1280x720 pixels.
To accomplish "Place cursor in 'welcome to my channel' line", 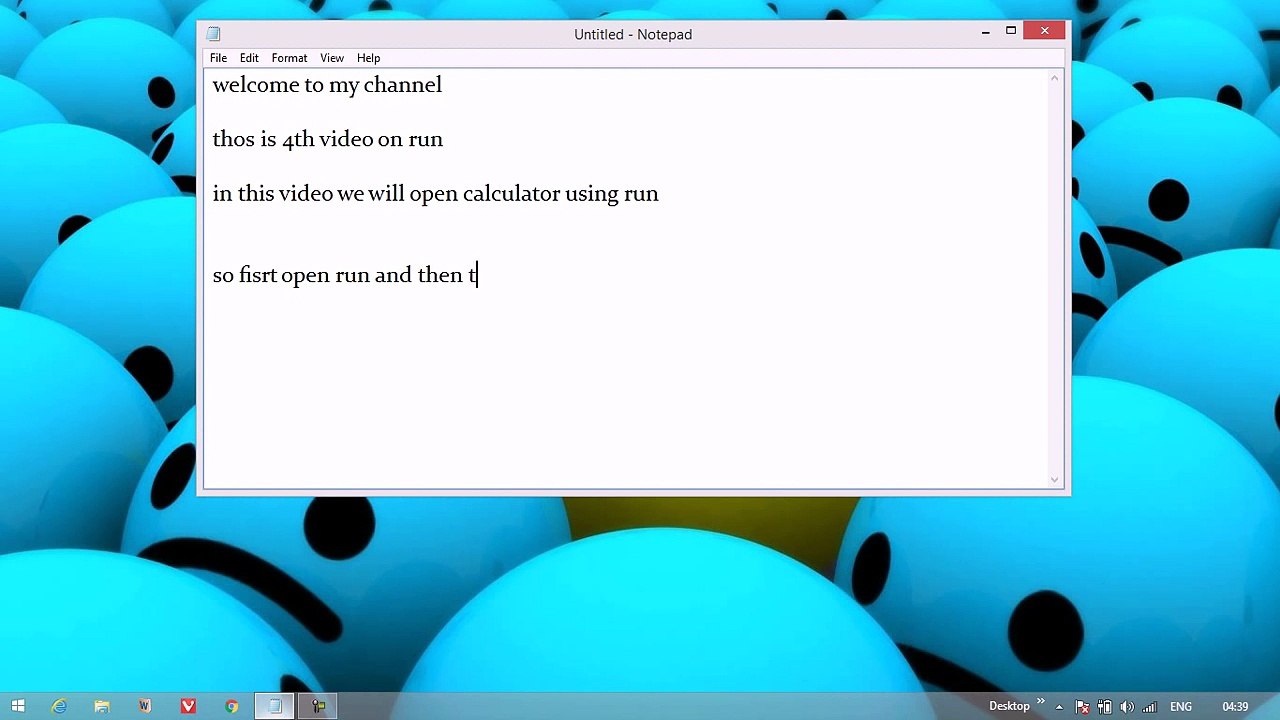I will (x=327, y=85).
